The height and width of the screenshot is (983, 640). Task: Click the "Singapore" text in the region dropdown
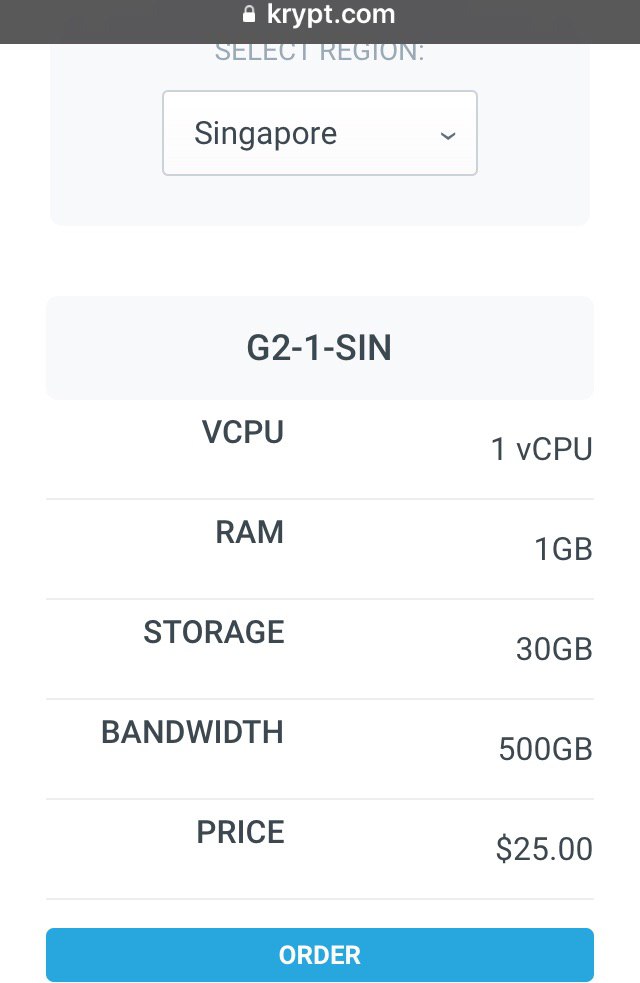(266, 133)
